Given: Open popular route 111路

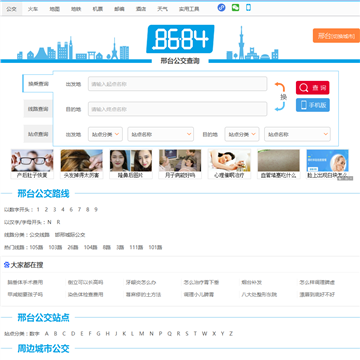Looking at the screenshot, I should 136,247.
